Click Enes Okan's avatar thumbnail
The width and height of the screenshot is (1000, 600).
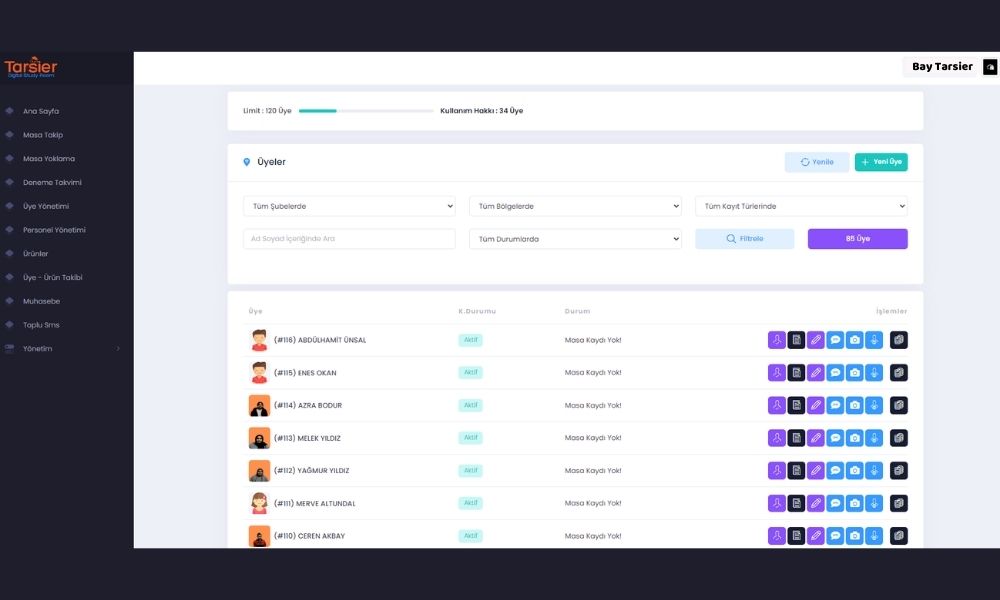point(259,373)
